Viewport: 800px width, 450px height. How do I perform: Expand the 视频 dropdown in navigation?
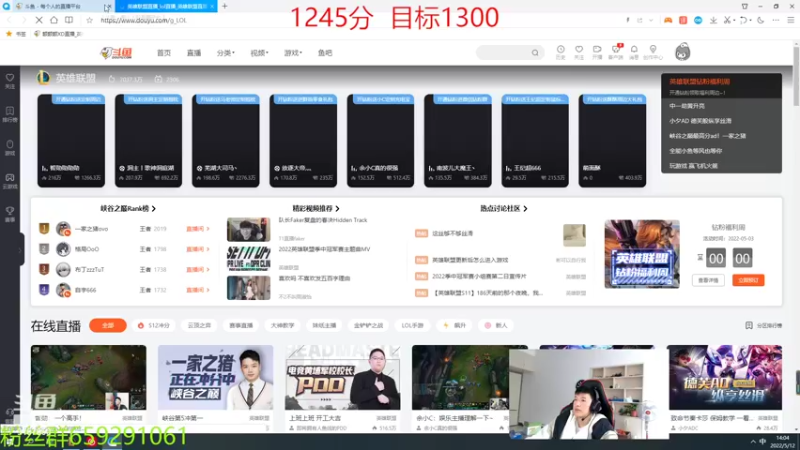[259, 53]
